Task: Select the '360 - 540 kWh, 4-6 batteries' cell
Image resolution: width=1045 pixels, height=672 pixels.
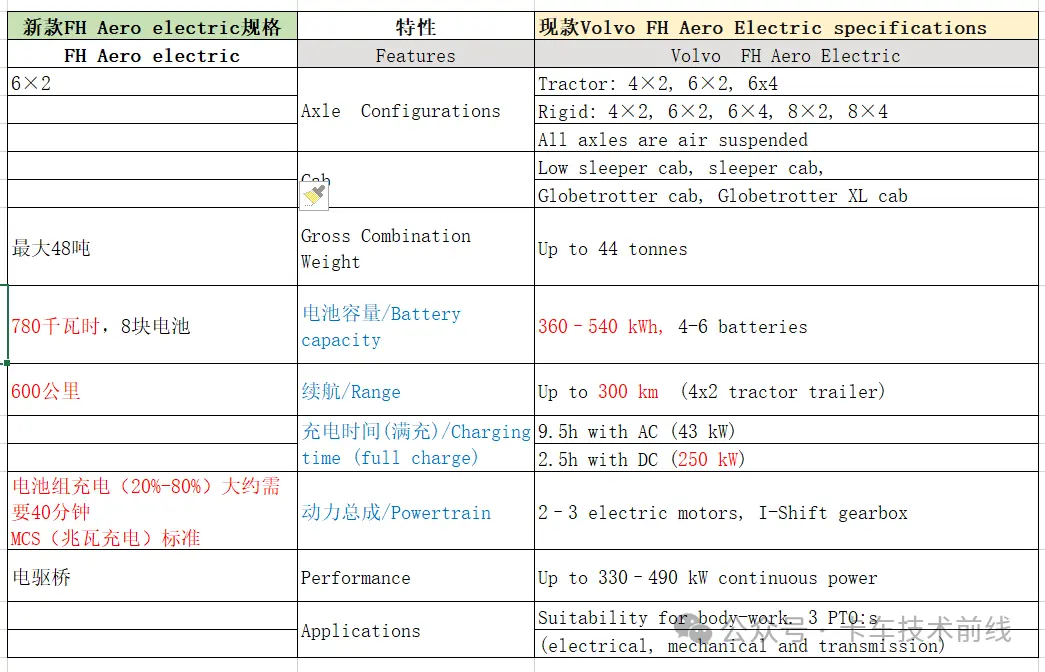Action: click(x=786, y=325)
